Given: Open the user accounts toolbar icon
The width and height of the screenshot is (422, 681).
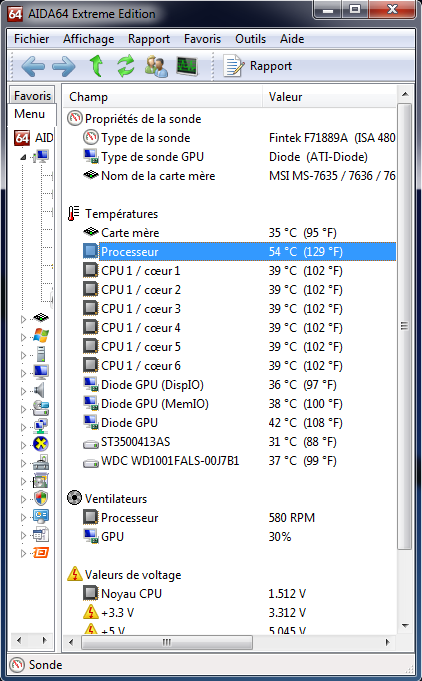Looking at the screenshot, I should point(156,66).
